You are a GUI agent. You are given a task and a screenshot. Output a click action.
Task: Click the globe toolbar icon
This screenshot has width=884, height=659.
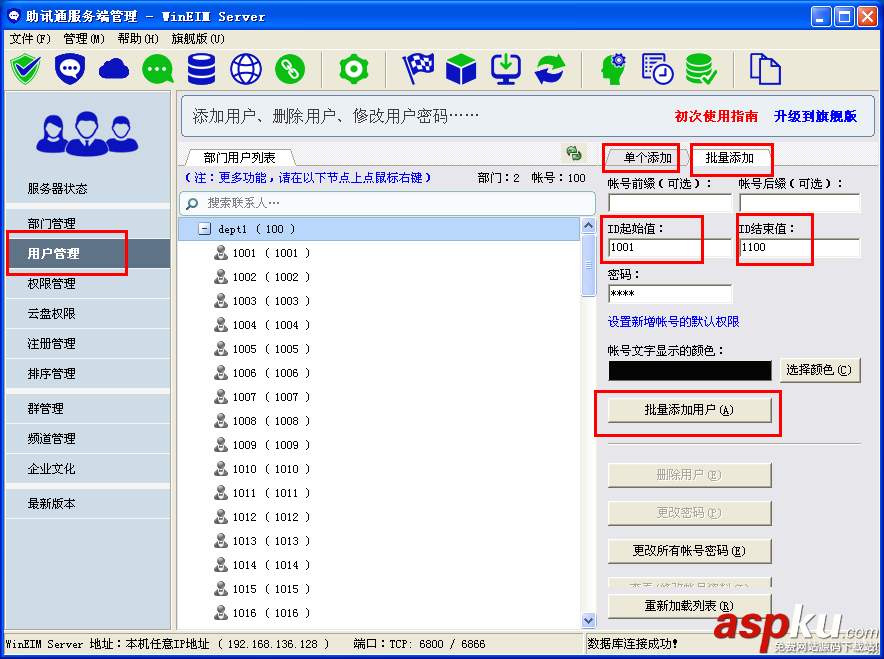(245, 70)
